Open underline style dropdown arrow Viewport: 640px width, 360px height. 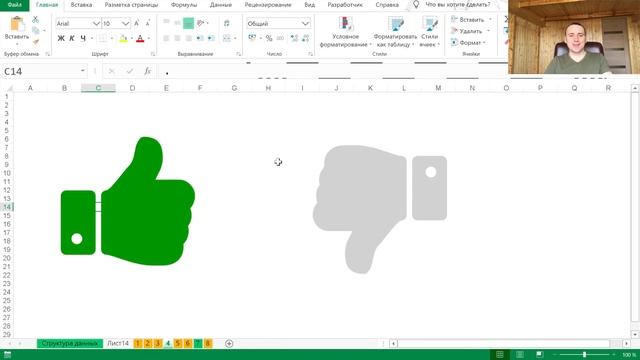(92, 38)
